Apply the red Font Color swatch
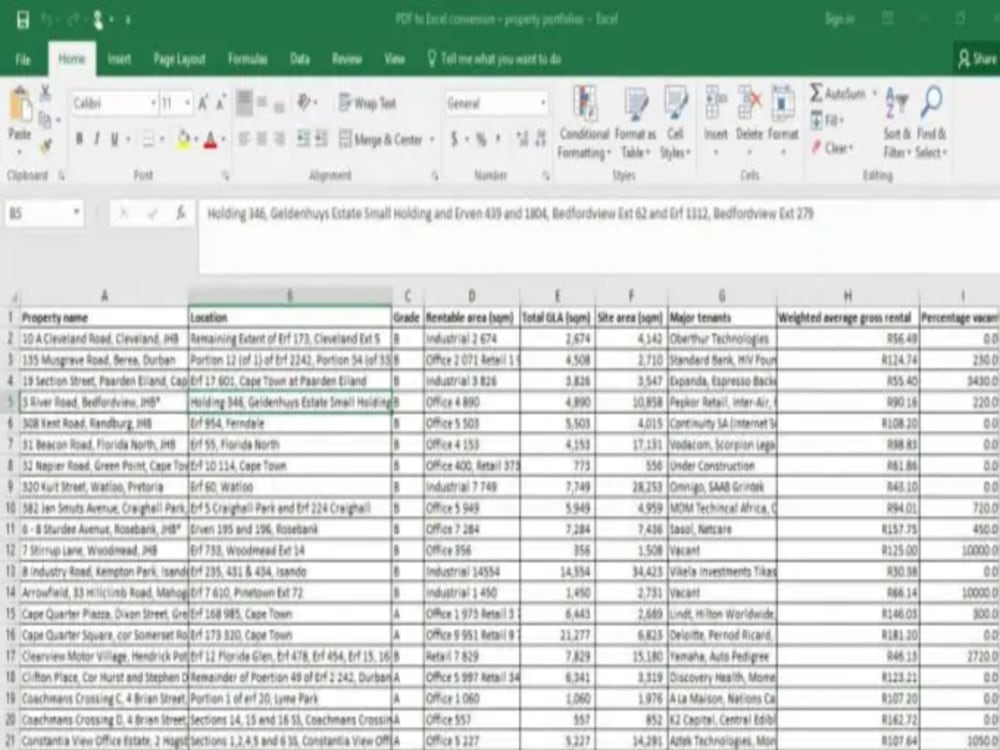The width and height of the screenshot is (1000, 750). [x=211, y=140]
